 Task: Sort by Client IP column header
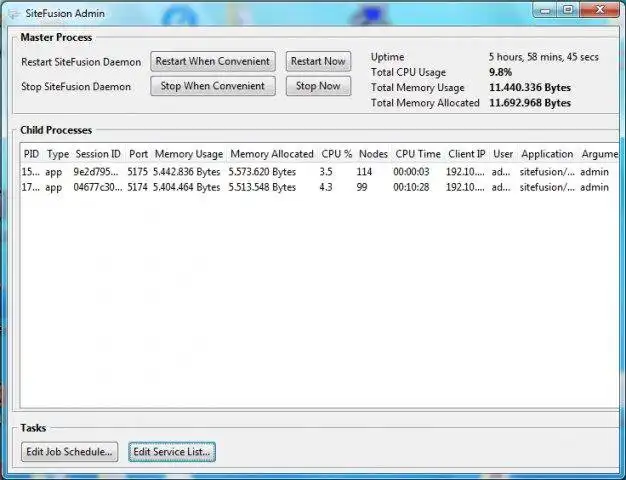point(467,154)
